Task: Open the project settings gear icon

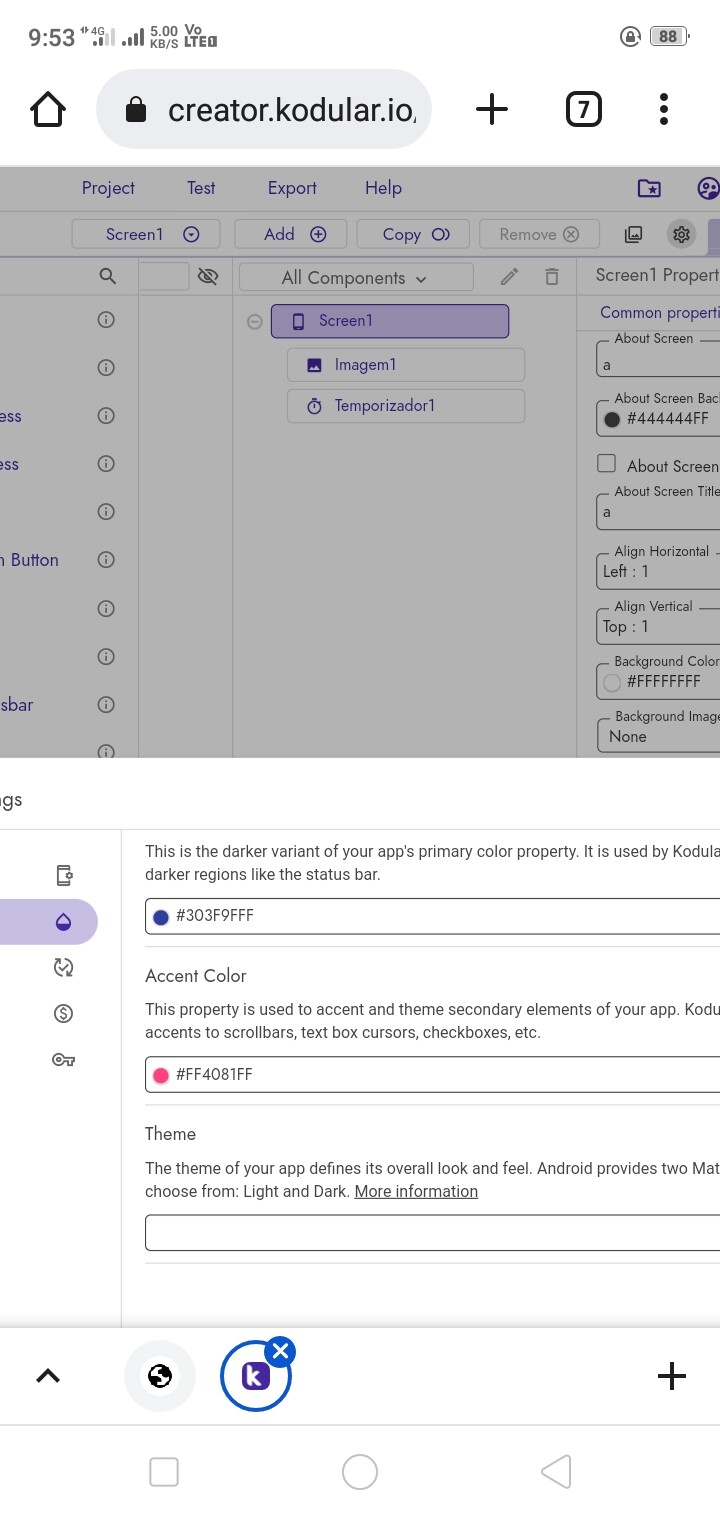Action: pos(681,234)
